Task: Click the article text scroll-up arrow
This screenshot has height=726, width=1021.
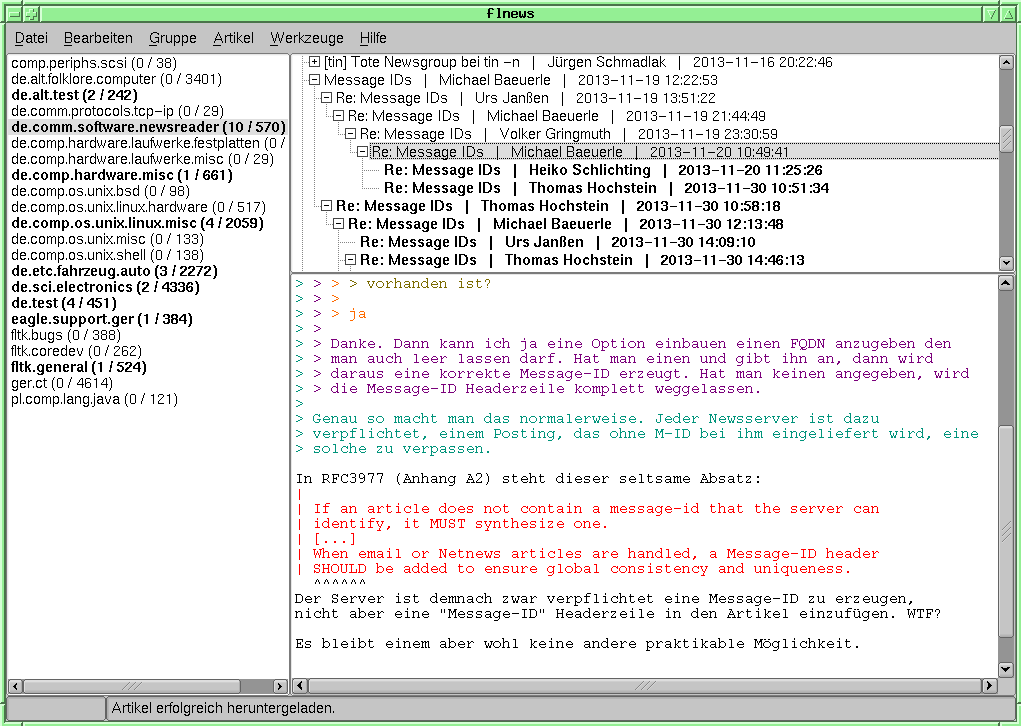Action: [x=1006, y=283]
